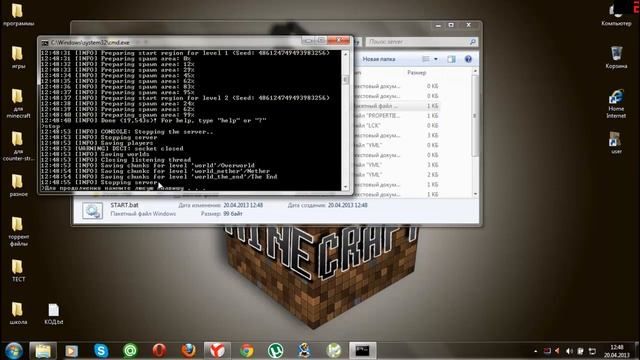Click Explorer file list scrollbar thumb
The width and height of the screenshot is (640, 360).
(475, 116)
